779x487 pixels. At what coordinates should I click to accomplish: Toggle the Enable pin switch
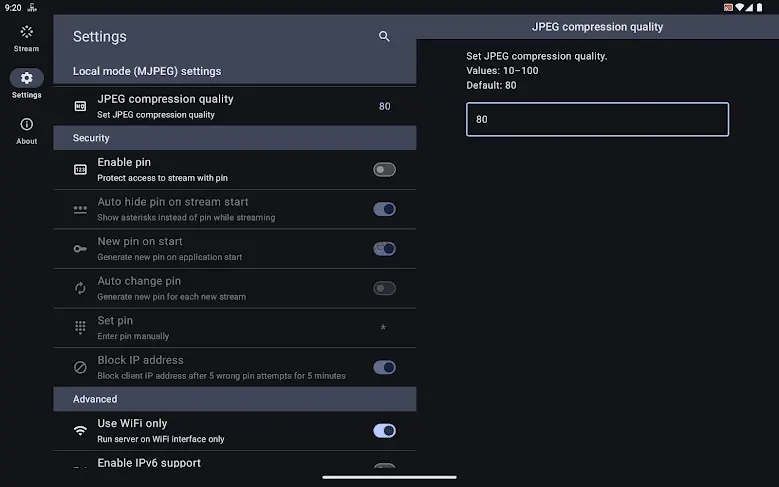click(384, 170)
